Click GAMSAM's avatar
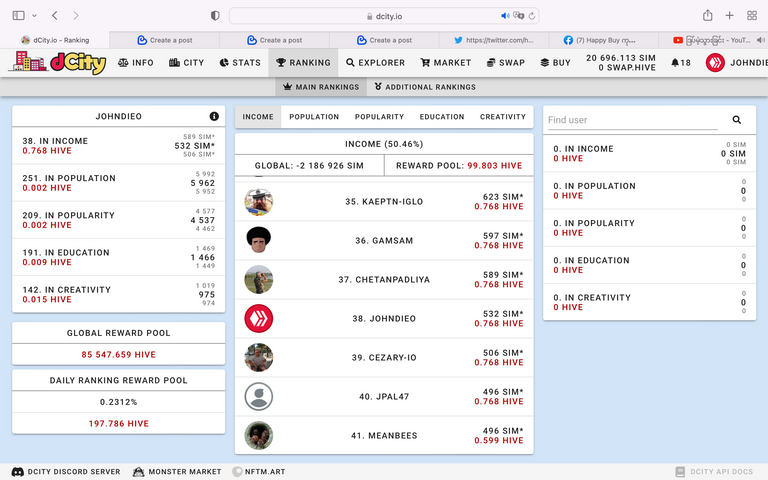Screen dimensions: 768x480 click(259, 240)
